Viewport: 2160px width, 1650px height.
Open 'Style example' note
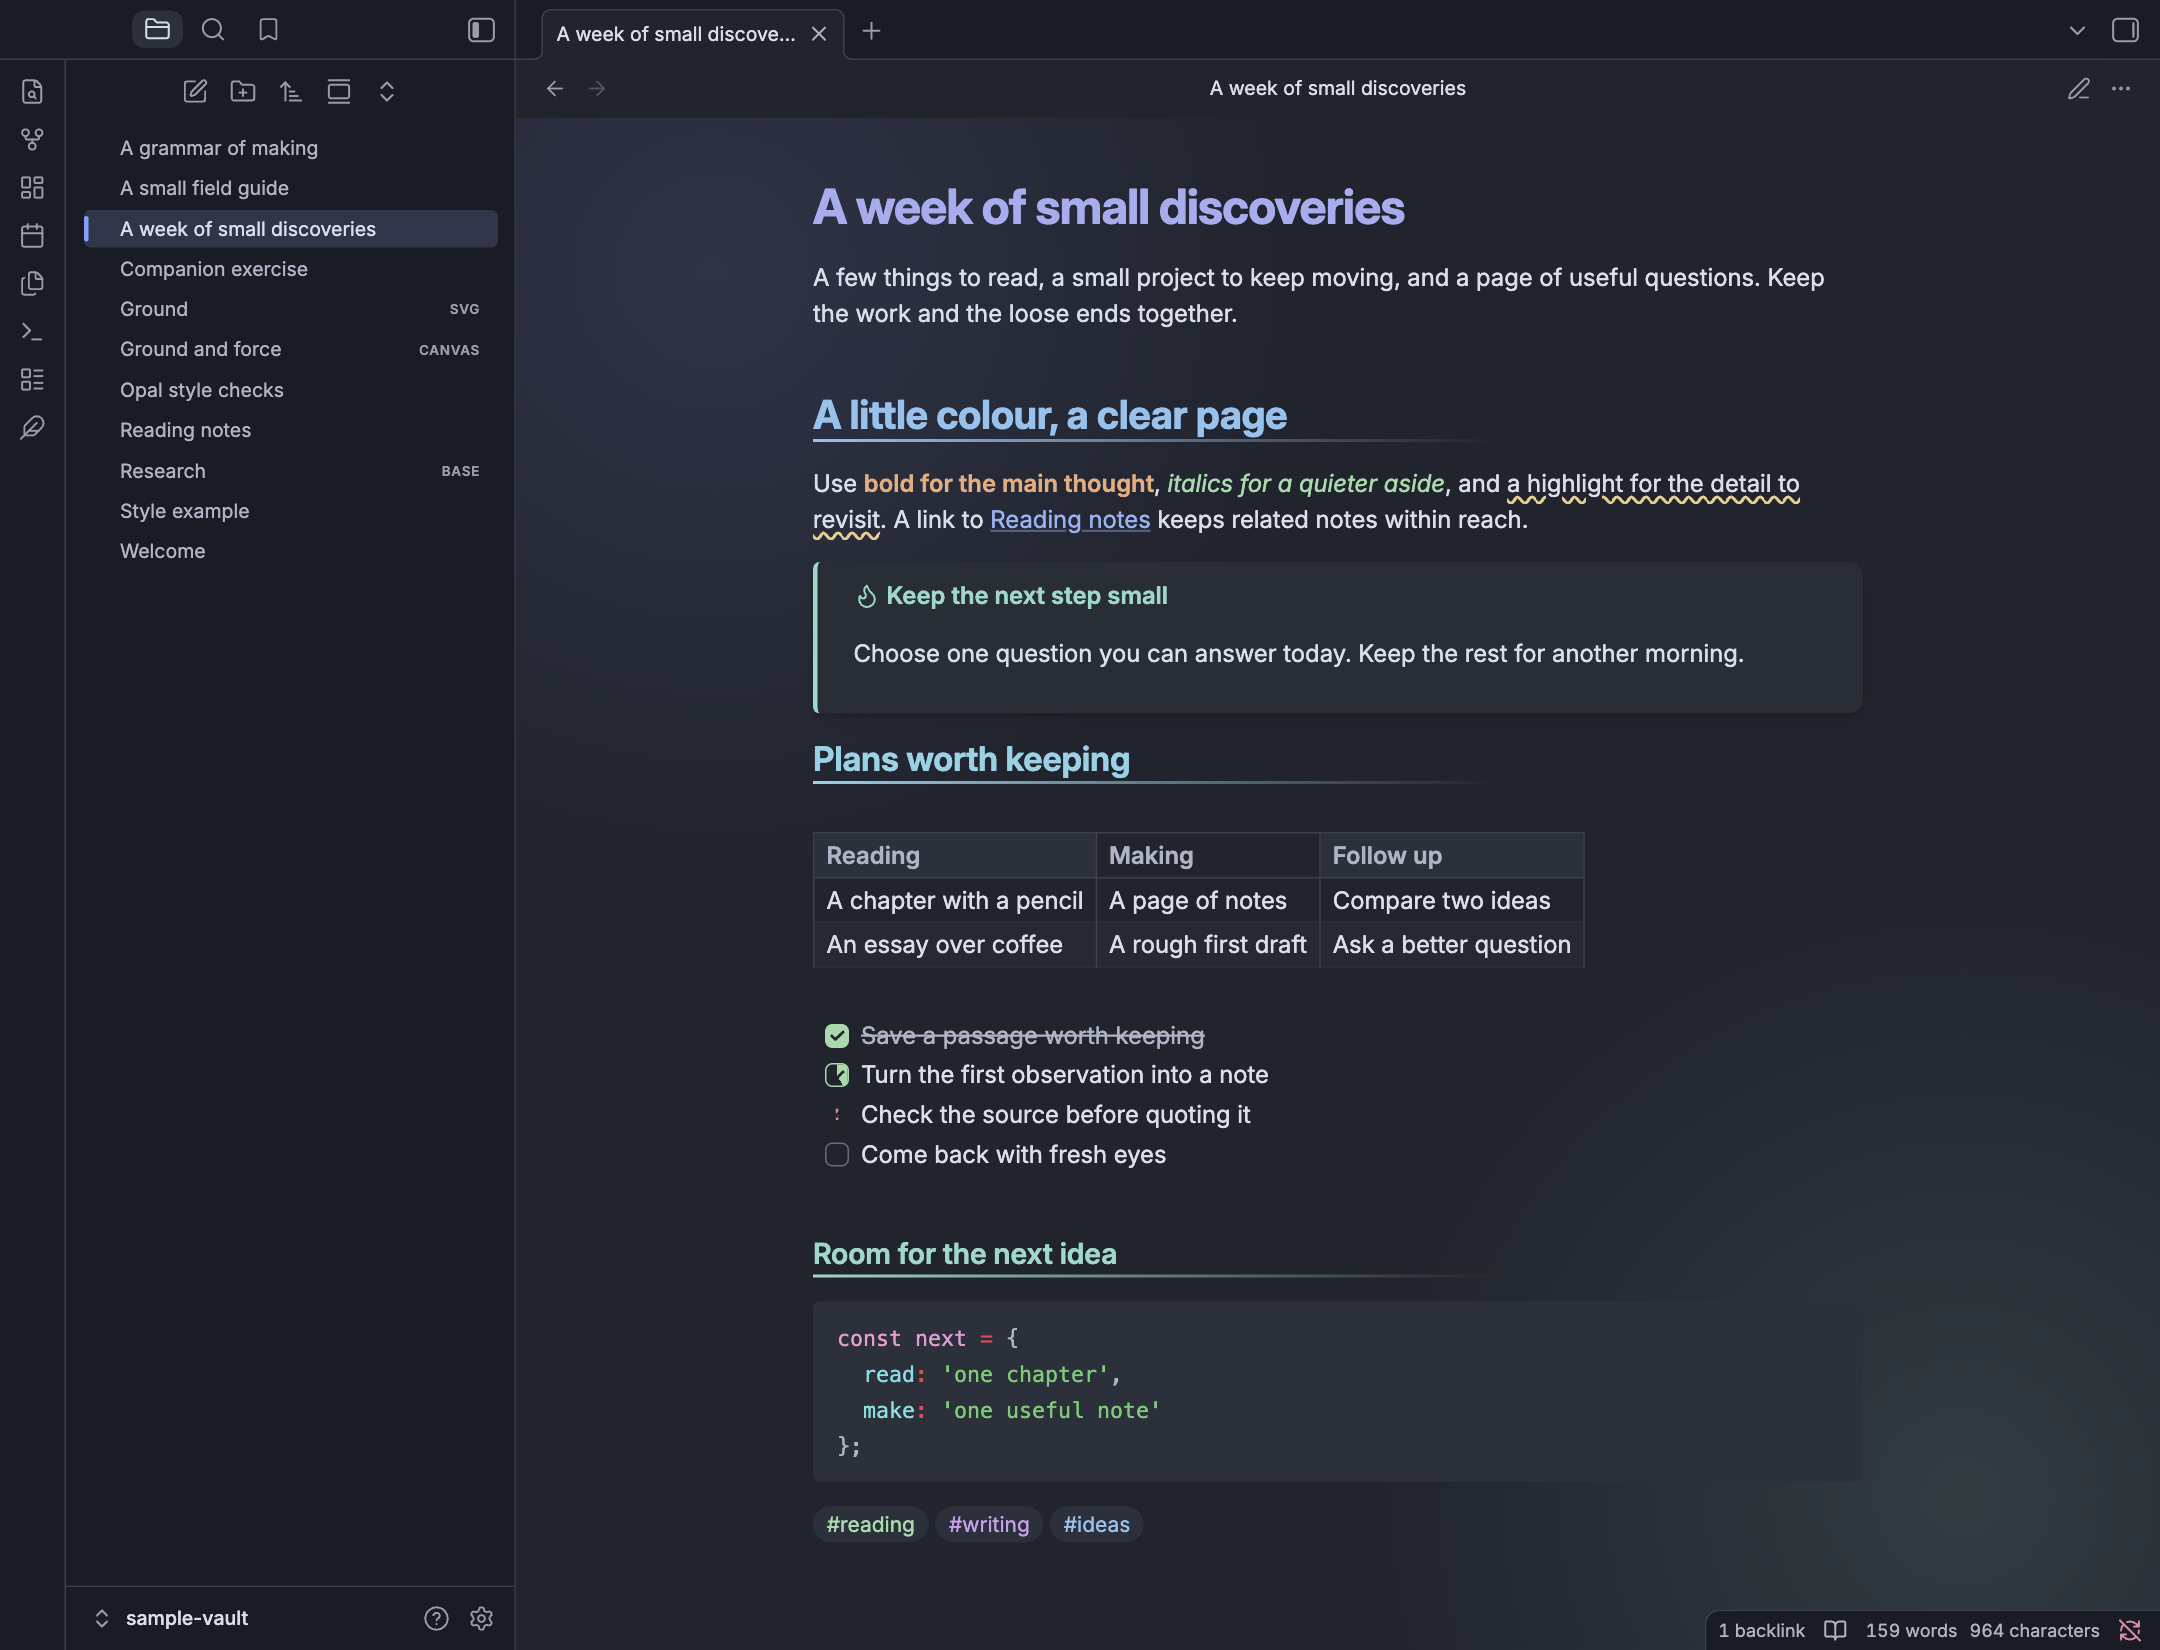tap(291, 511)
